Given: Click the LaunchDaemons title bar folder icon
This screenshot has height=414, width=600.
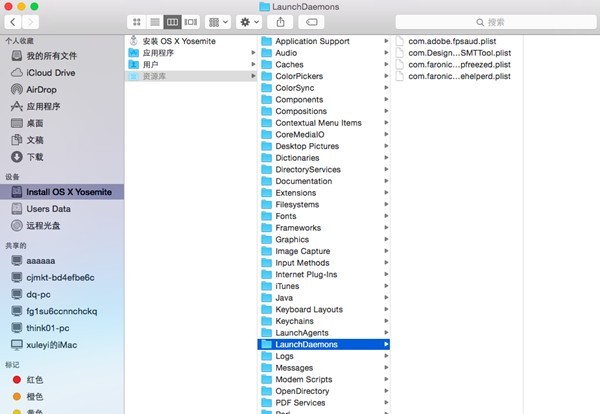Looking at the screenshot, I should 264,7.
